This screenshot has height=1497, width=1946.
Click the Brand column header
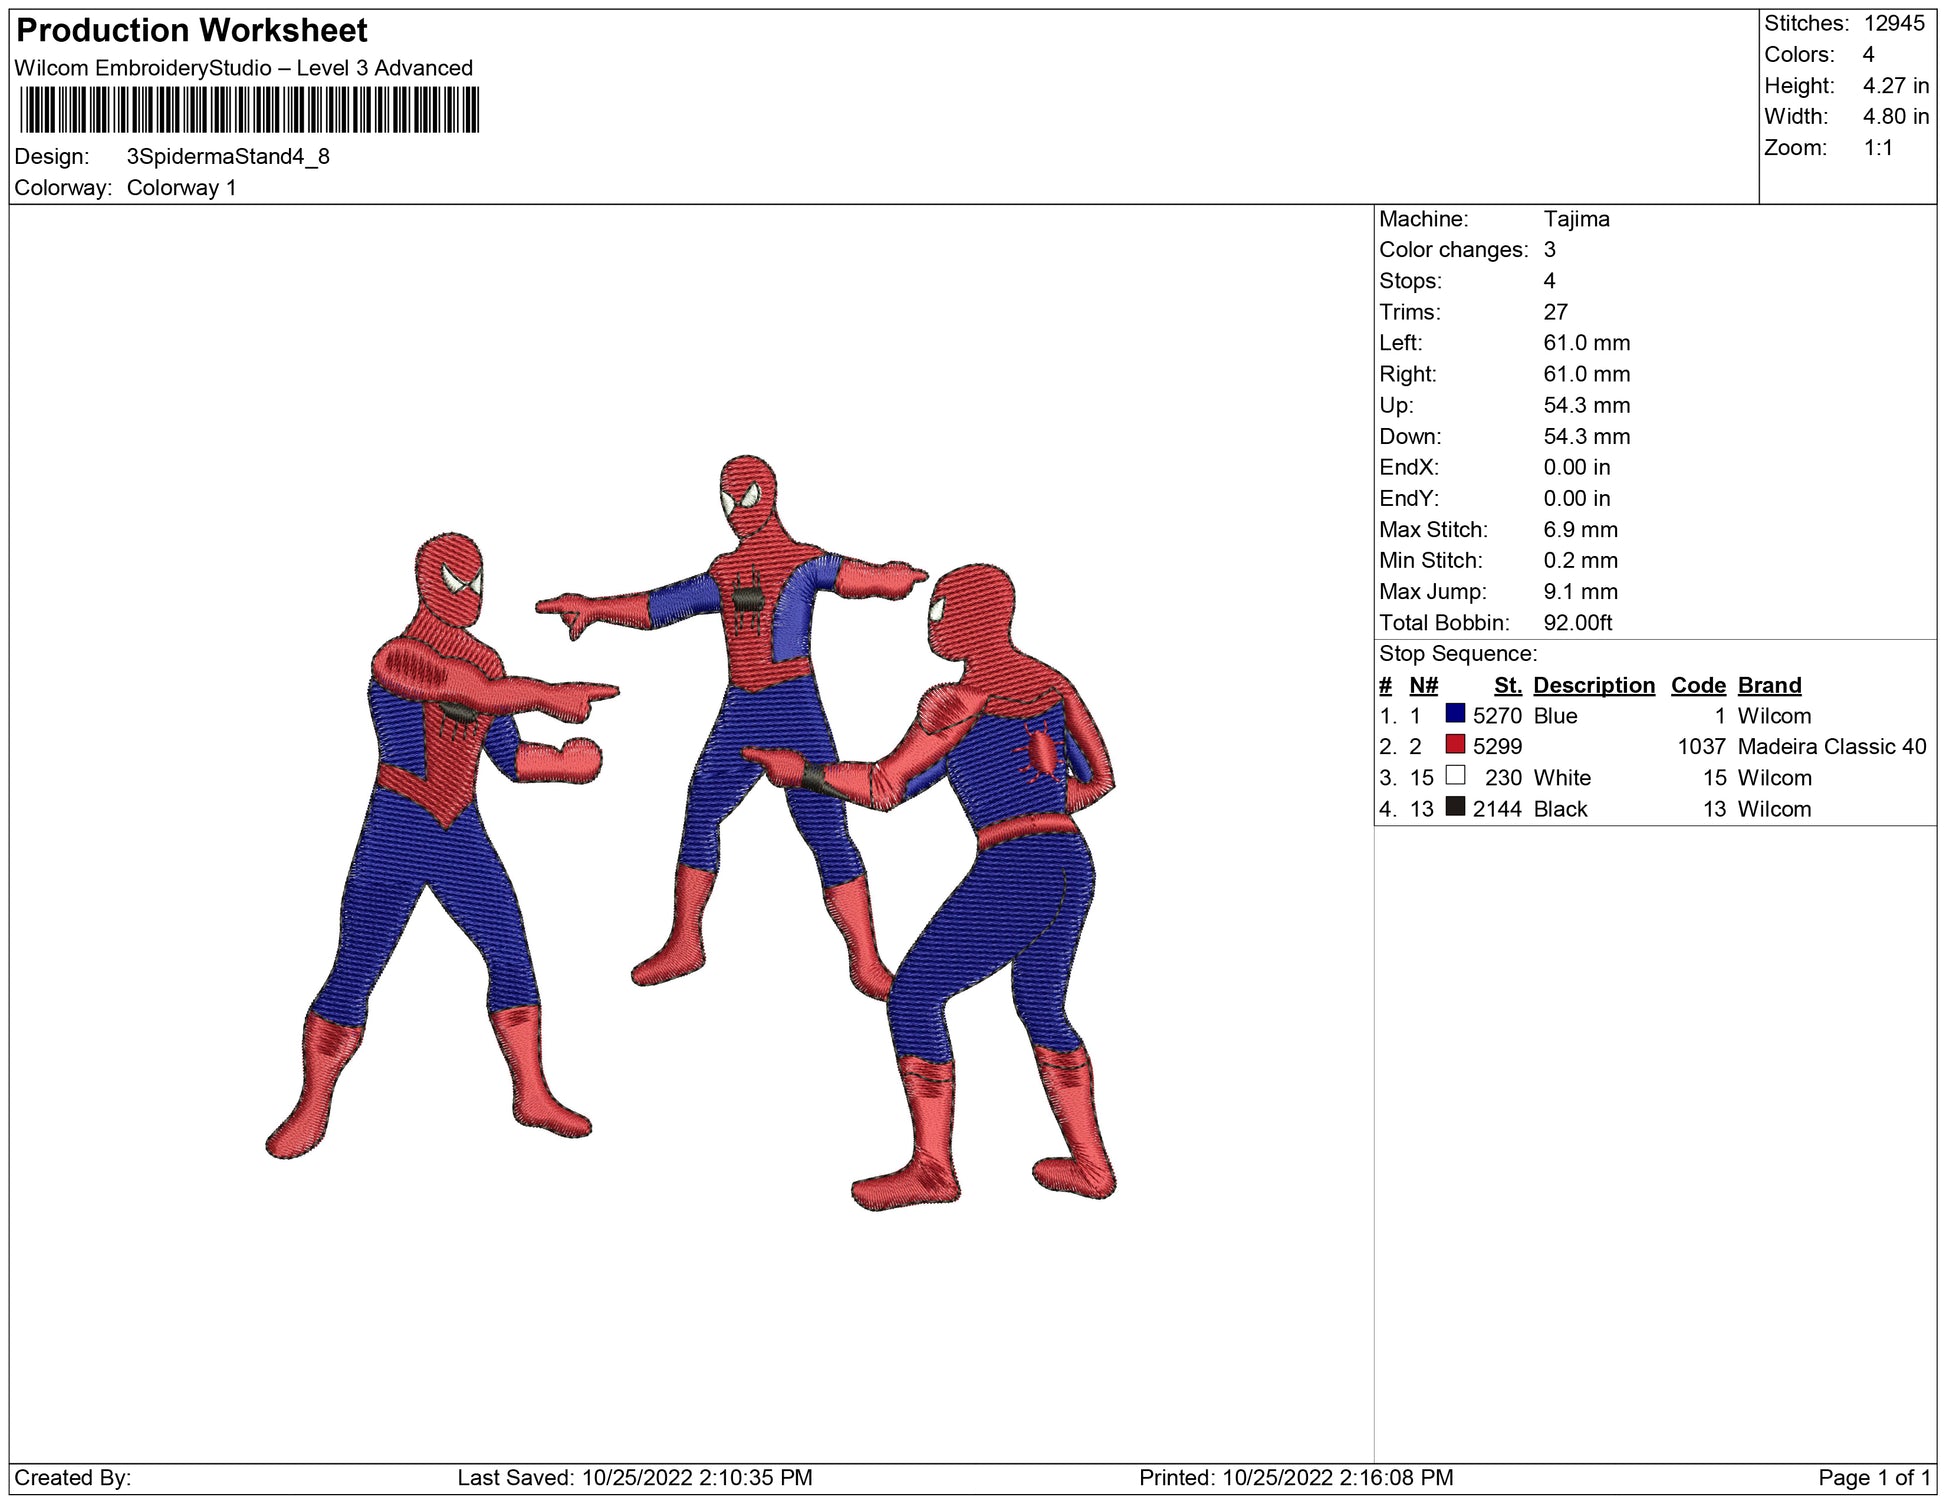tap(1769, 685)
